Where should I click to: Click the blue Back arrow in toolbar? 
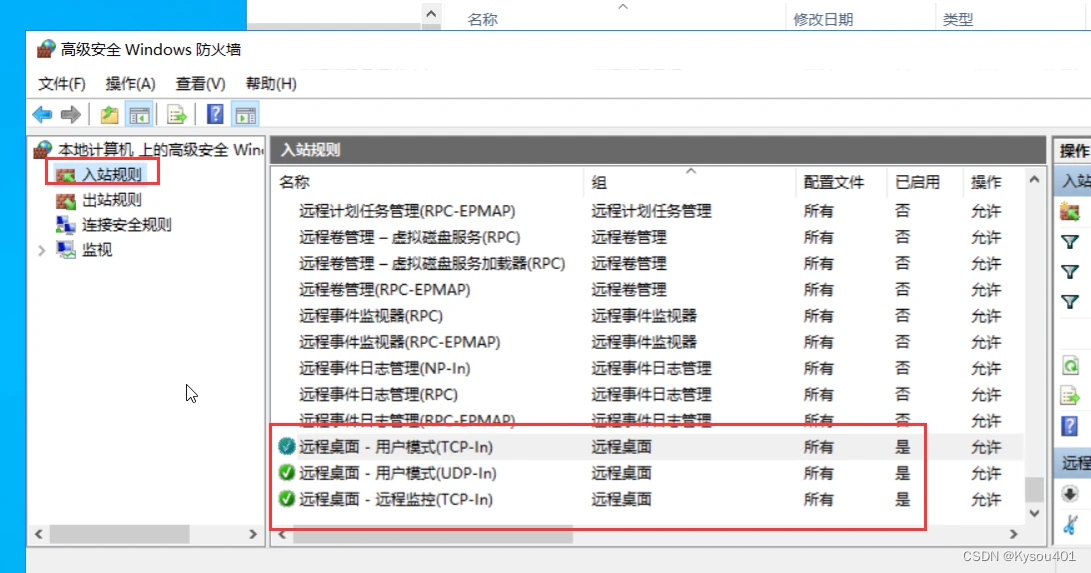[x=42, y=114]
